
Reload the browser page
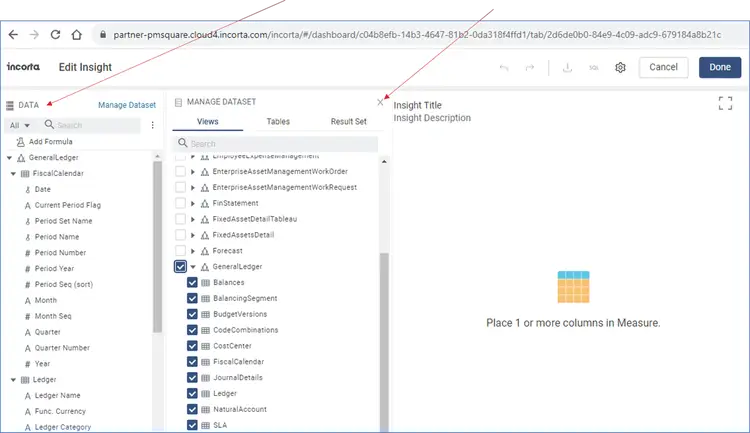pos(55,34)
